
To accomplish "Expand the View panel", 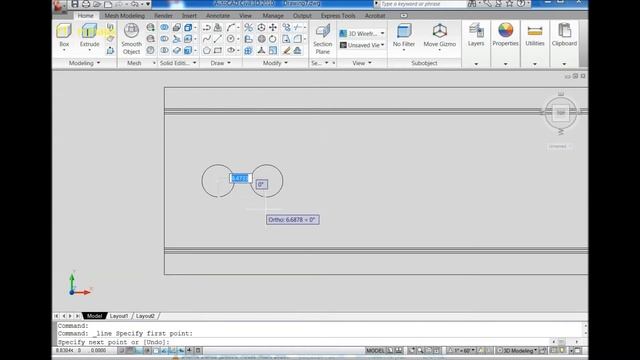I will [362, 63].
